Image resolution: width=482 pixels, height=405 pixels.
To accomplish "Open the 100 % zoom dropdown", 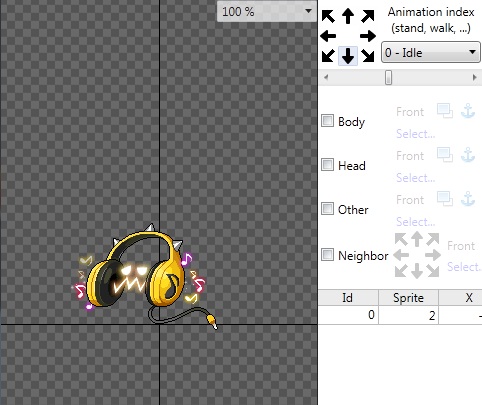I will tap(267, 12).
